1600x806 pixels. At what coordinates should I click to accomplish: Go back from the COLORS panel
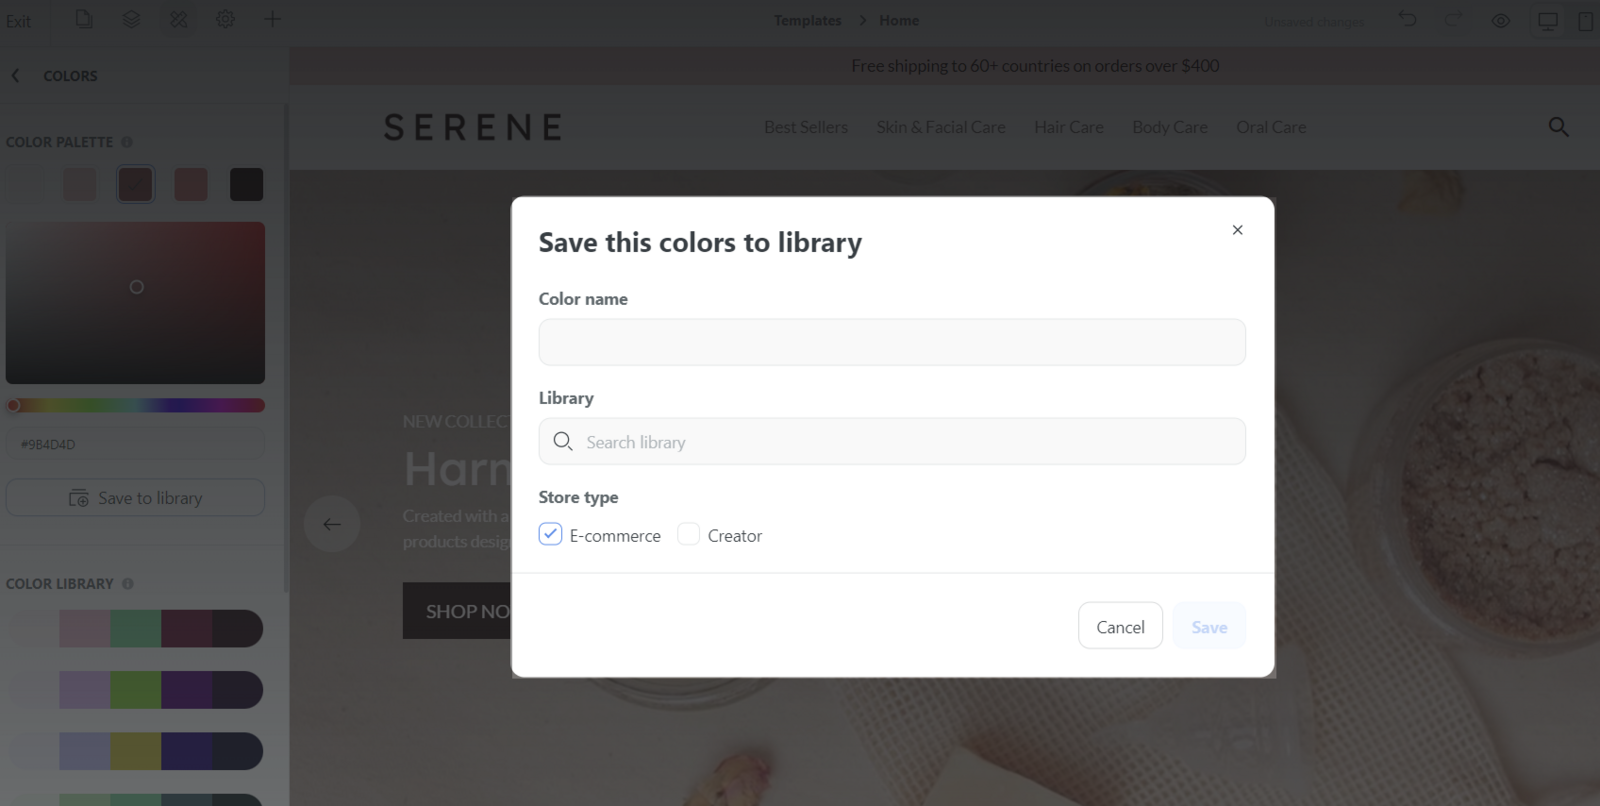pos(15,75)
